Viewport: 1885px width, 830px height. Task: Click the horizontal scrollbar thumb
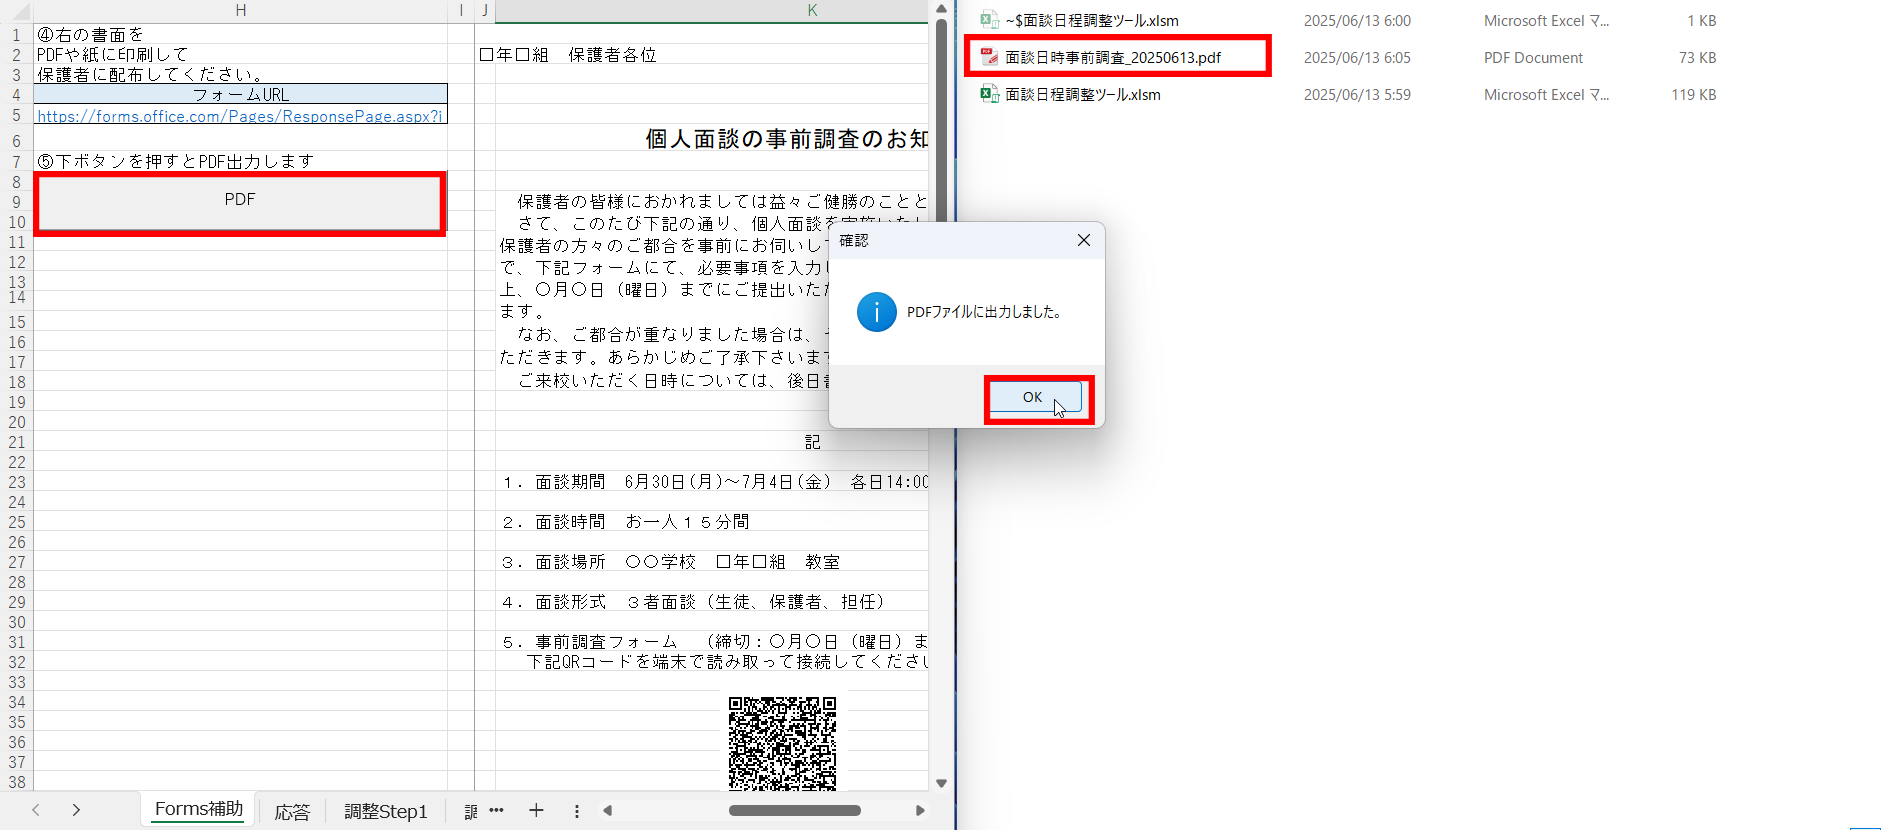pyautogui.click(x=794, y=810)
